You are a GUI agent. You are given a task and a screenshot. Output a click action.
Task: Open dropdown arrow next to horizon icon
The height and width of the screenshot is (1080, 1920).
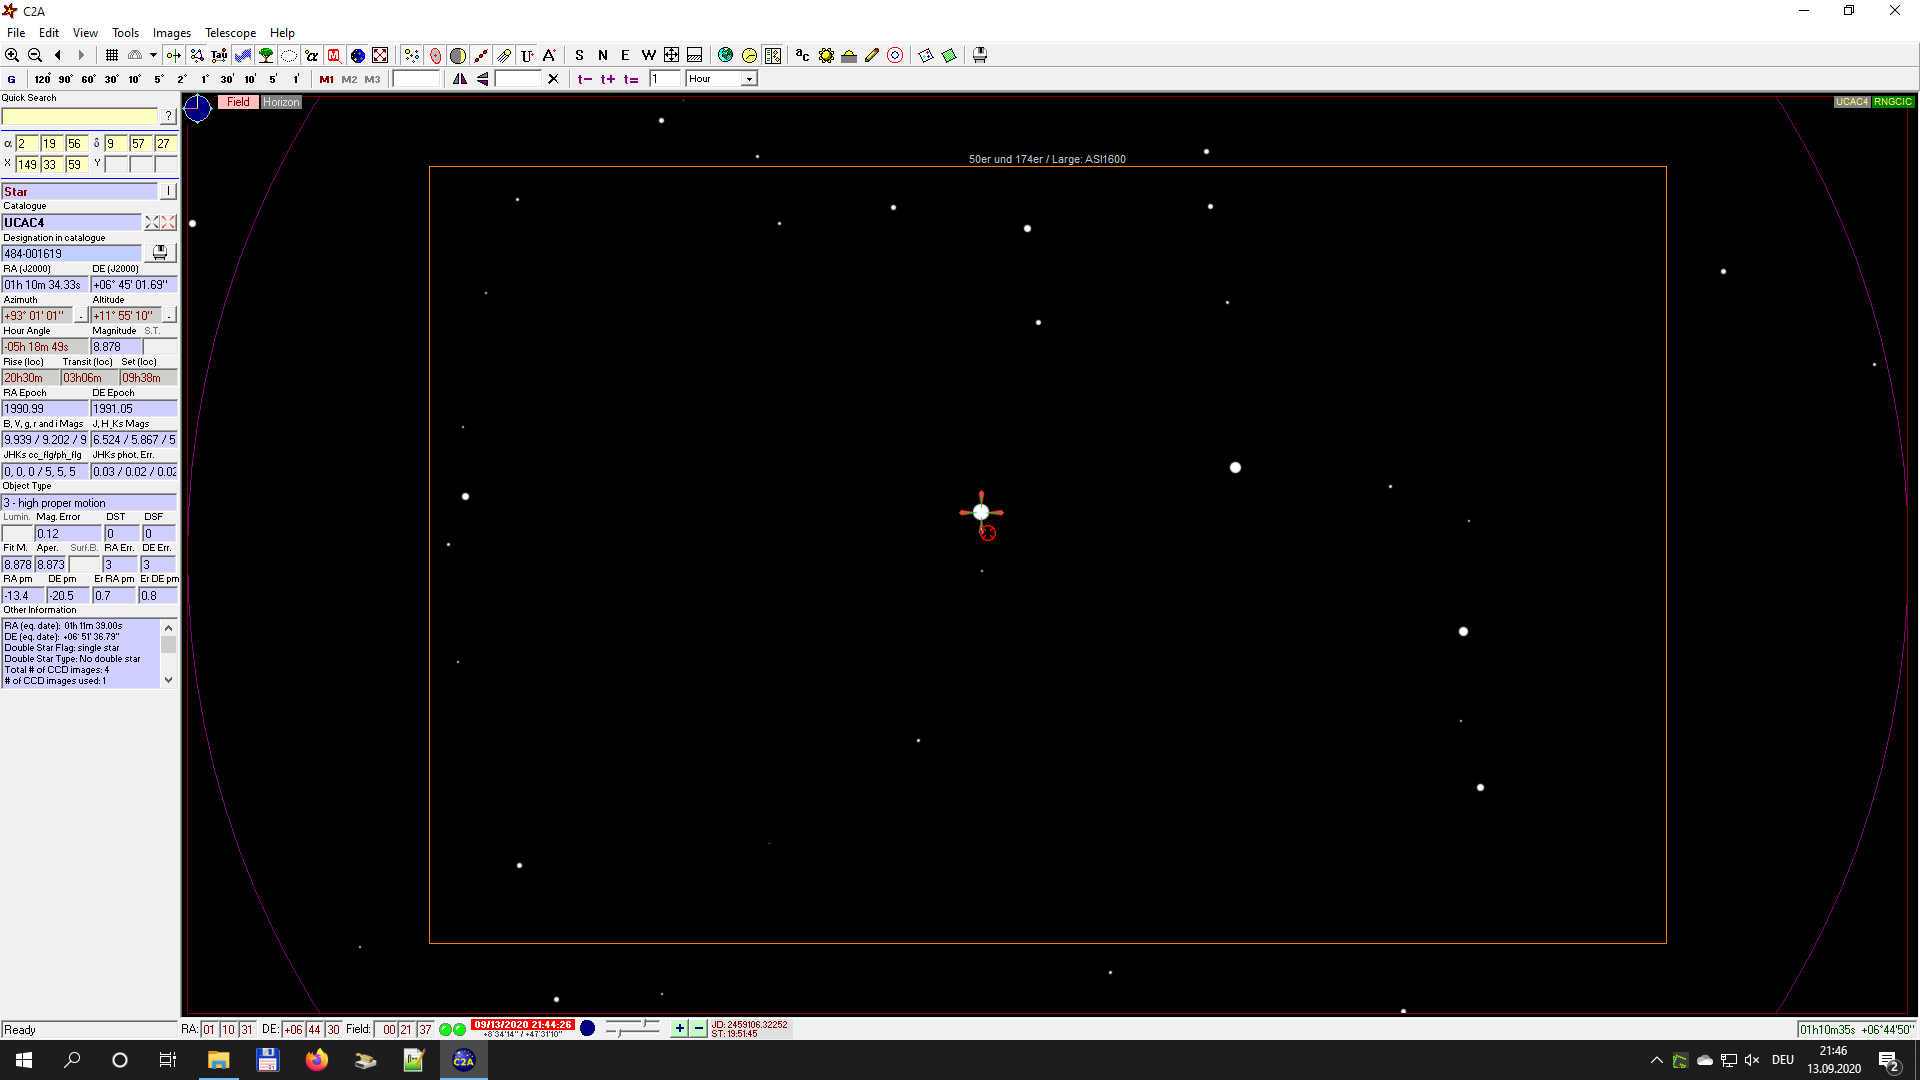tap(153, 55)
